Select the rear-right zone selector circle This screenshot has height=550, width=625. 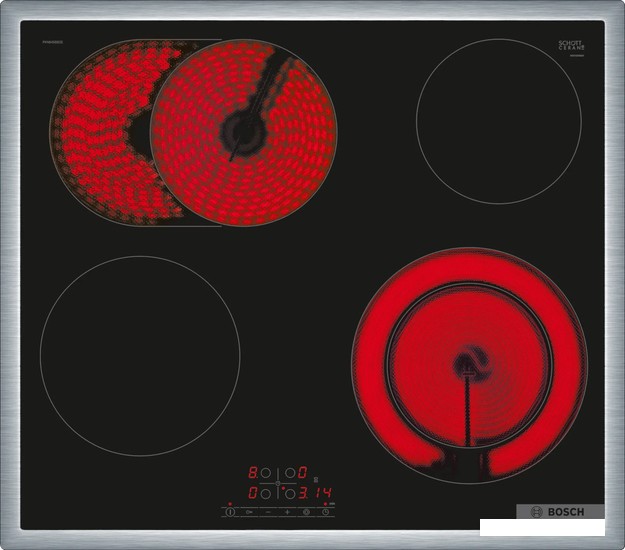coord(290,473)
